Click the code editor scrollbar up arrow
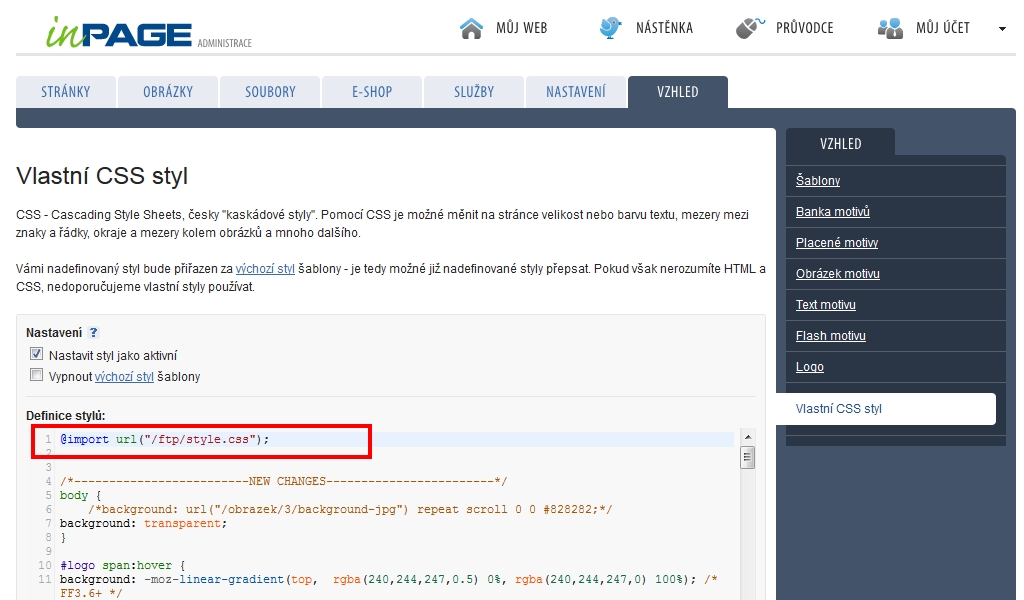The width and height of the screenshot is (1024, 600). pyautogui.click(x=746, y=438)
